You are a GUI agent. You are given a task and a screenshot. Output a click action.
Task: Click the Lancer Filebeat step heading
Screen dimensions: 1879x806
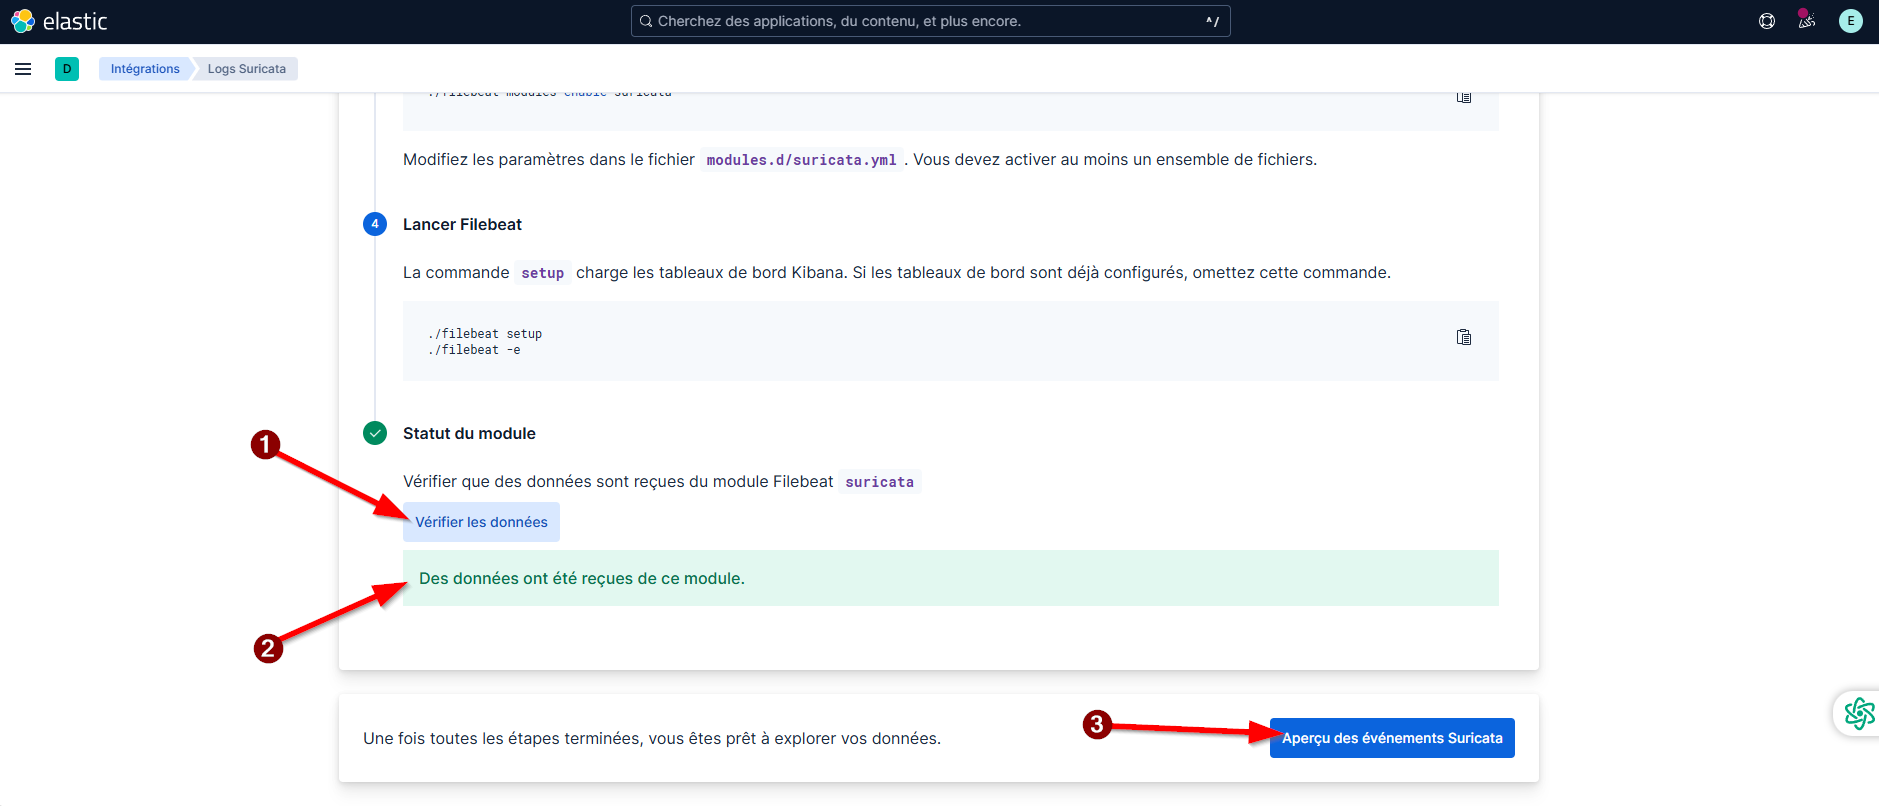coord(462,225)
